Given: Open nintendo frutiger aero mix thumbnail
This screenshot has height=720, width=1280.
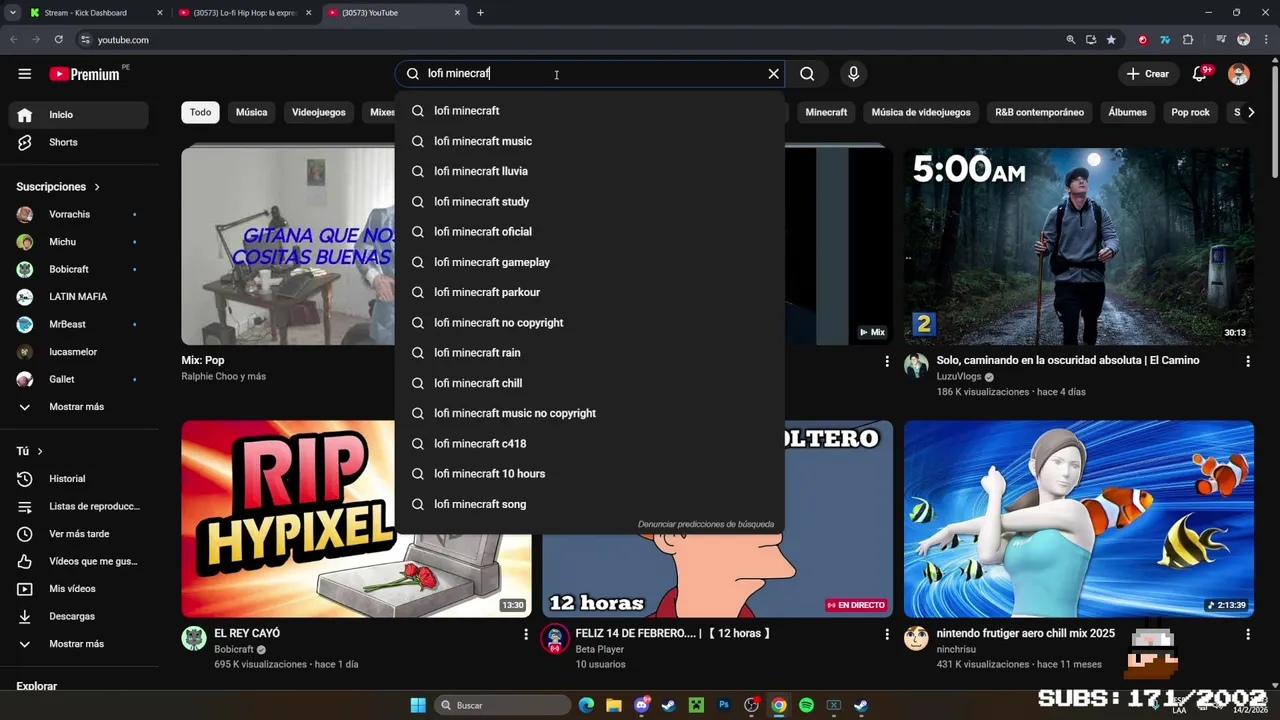Looking at the screenshot, I should click(x=1078, y=519).
